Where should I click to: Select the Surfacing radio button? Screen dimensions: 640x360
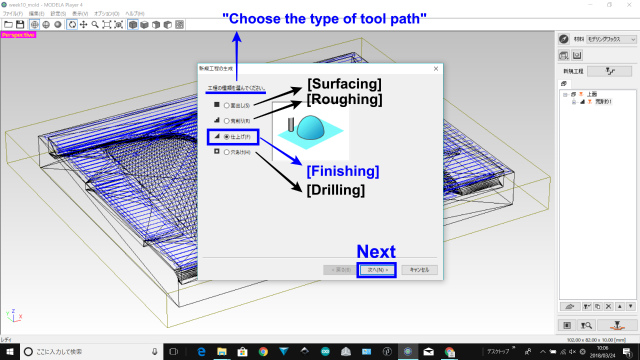pyautogui.click(x=227, y=105)
